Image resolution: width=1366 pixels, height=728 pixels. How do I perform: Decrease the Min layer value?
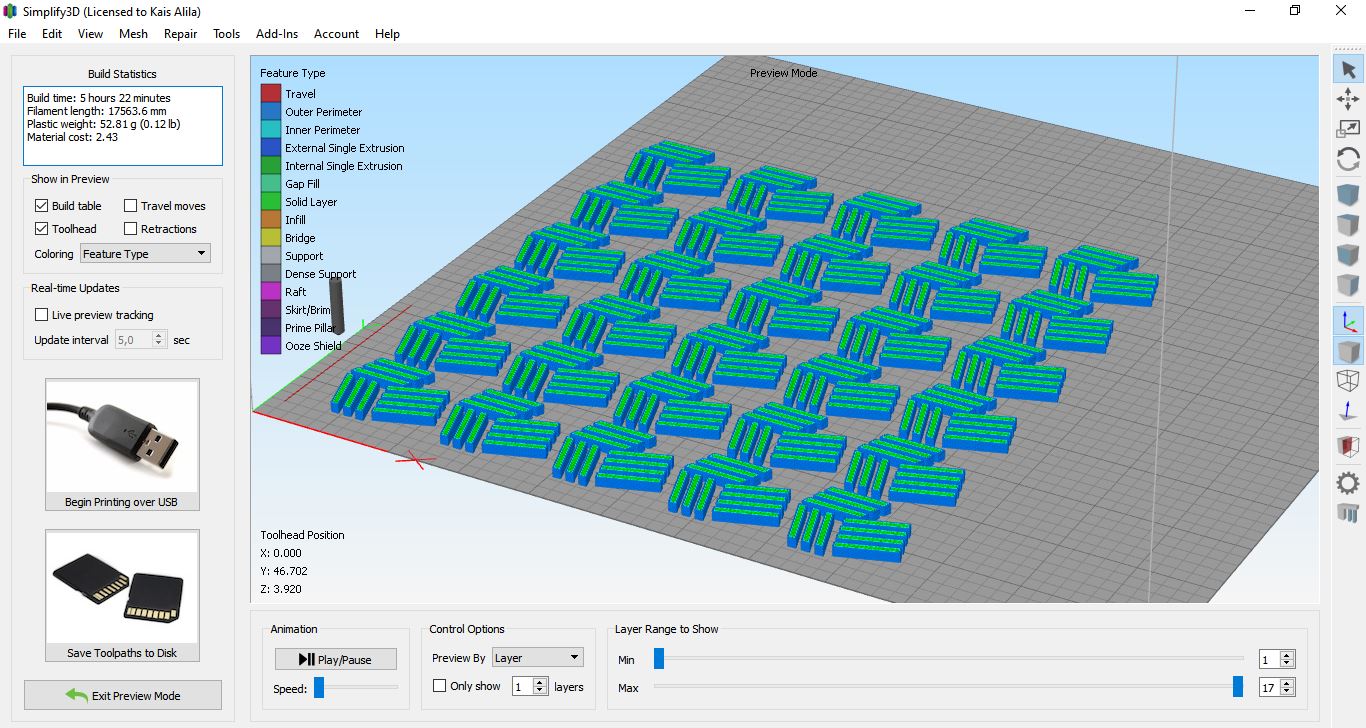1288,664
